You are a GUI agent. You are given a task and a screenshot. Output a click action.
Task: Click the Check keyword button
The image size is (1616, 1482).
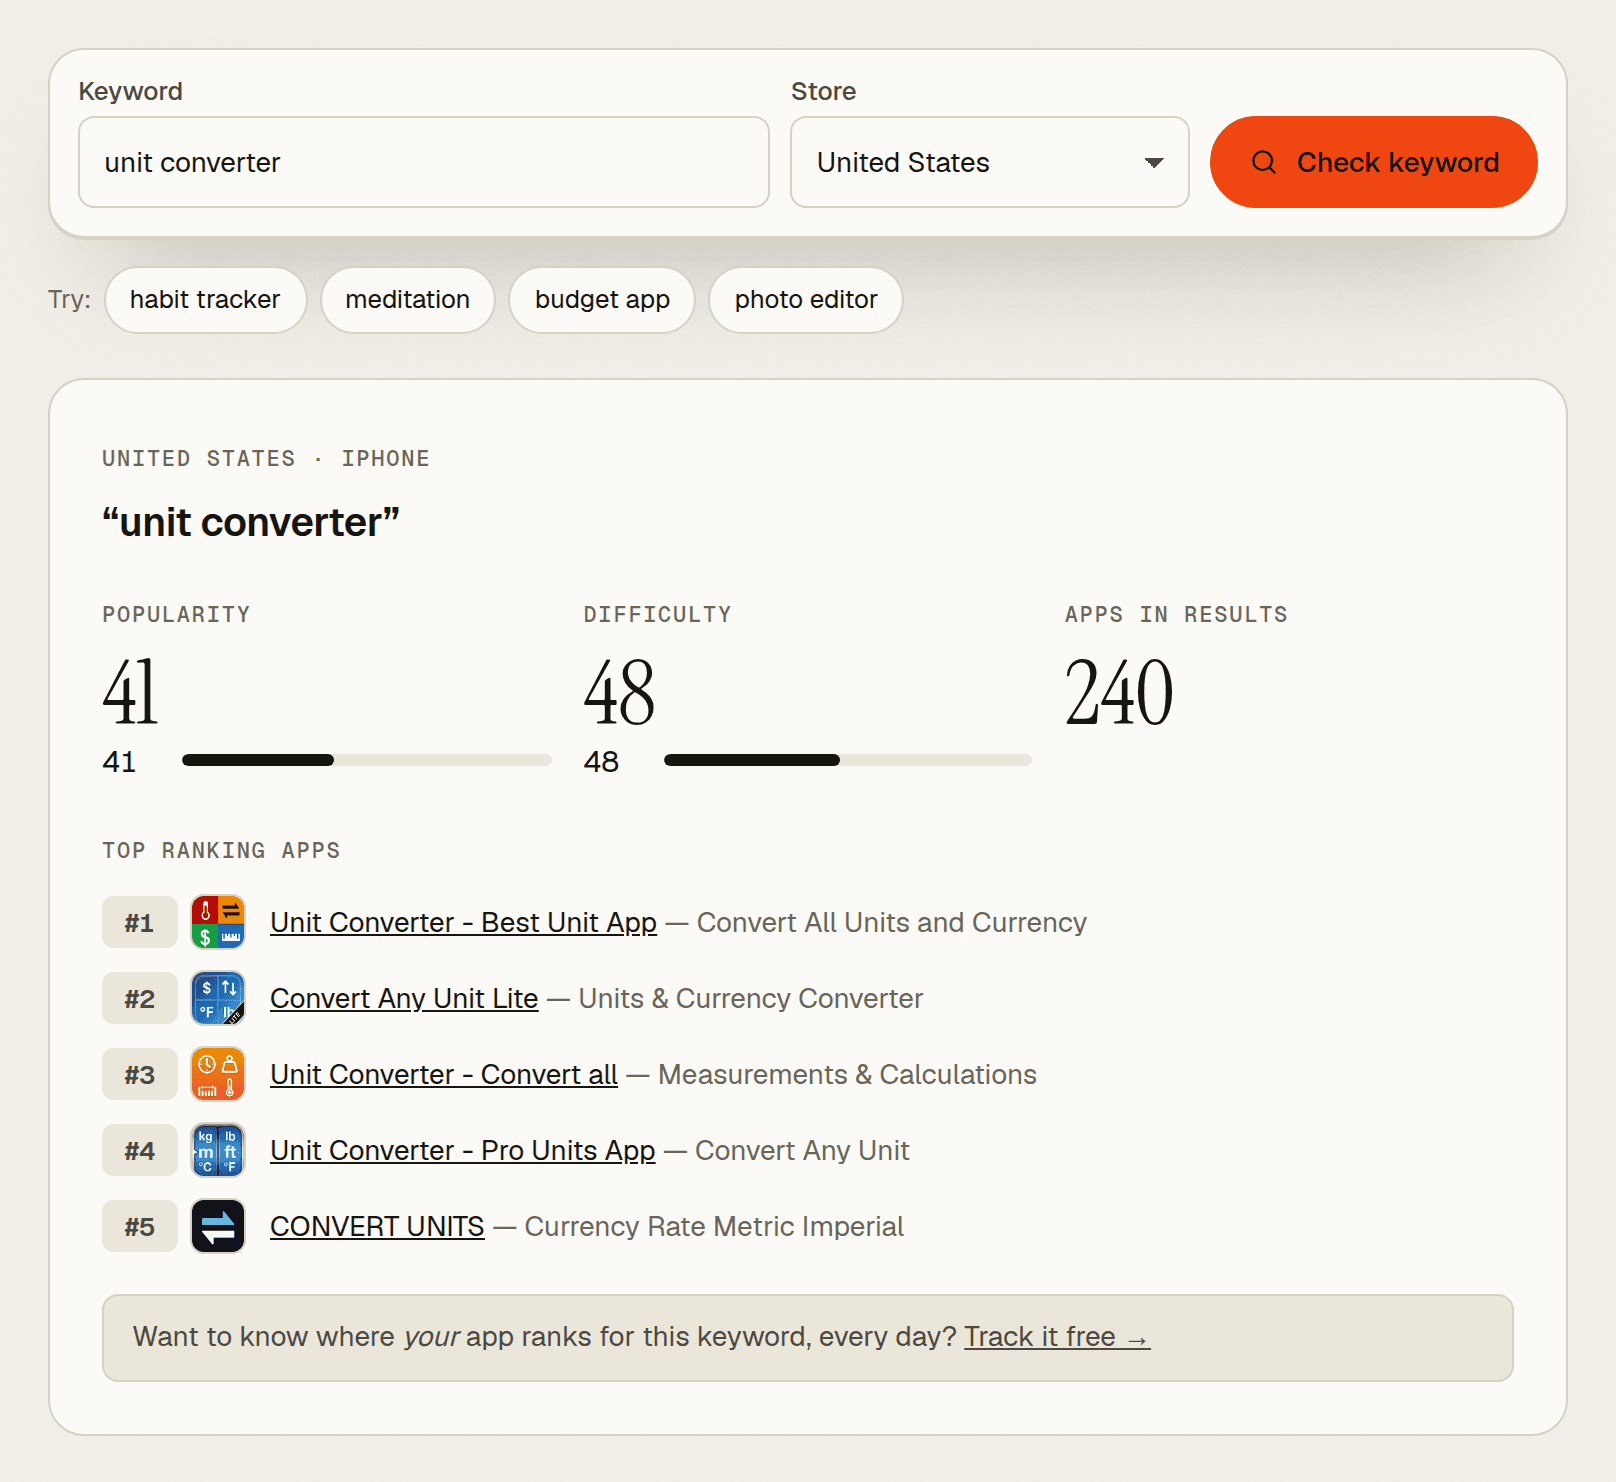(x=1374, y=162)
